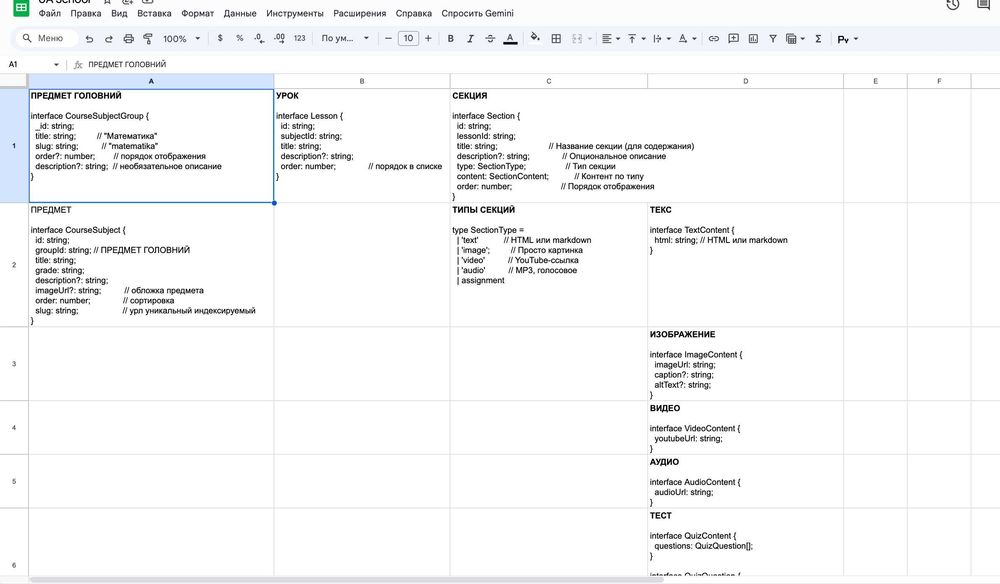
Task: Open the Файл menu
Action: coord(50,13)
